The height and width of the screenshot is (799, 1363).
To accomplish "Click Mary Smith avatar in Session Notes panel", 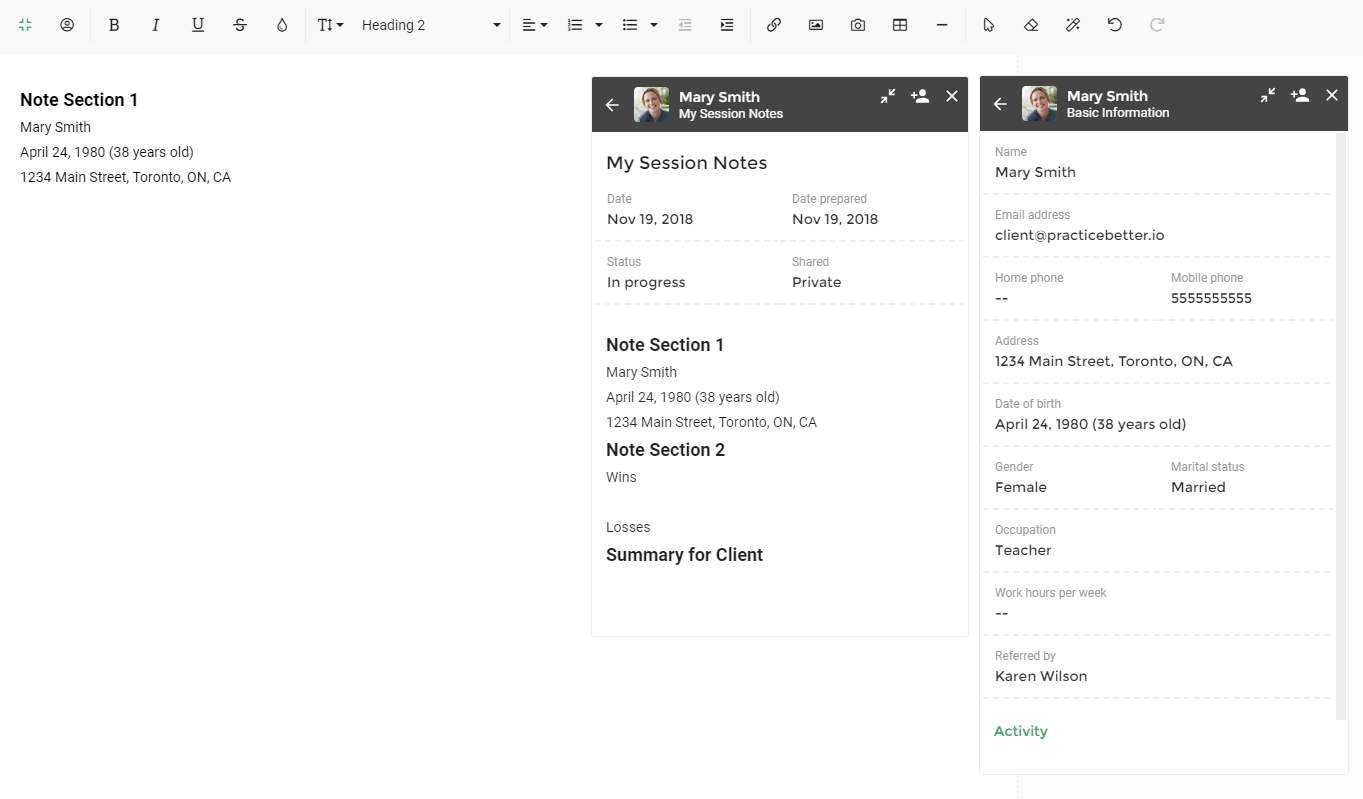I will (652, 105).
